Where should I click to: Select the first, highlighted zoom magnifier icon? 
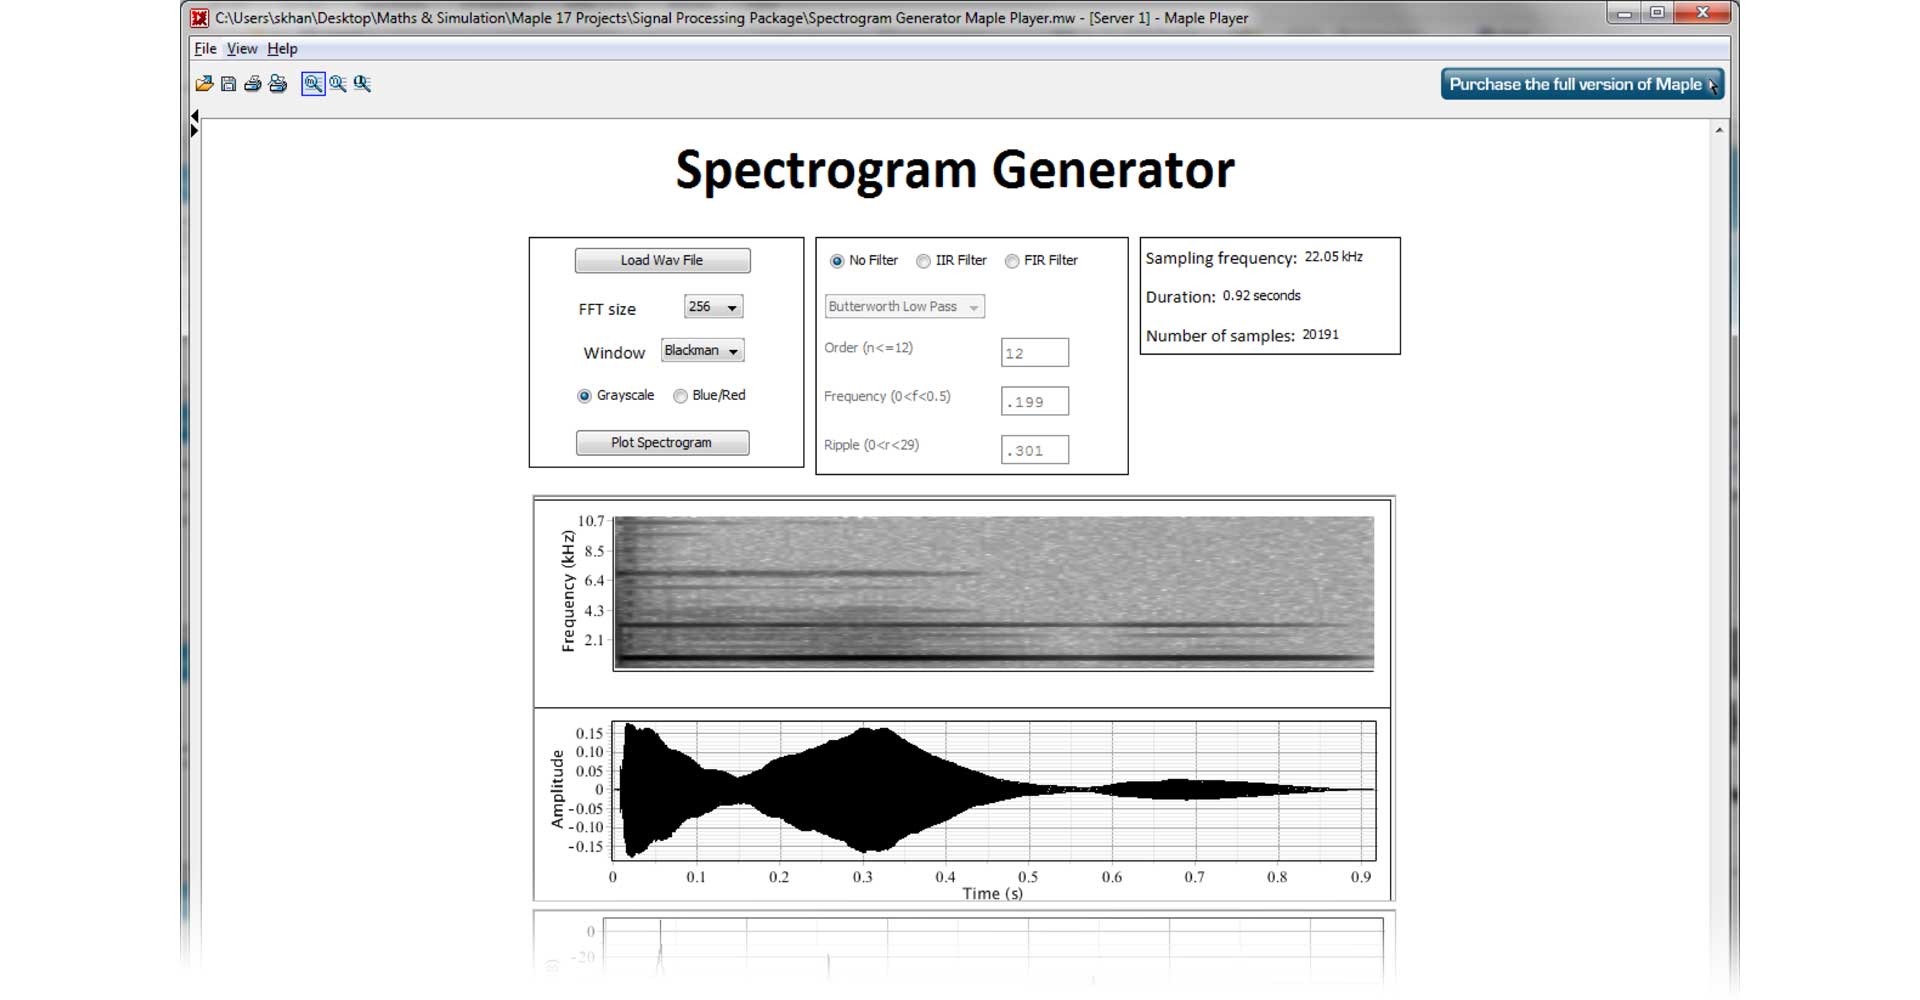coord(313,84)
